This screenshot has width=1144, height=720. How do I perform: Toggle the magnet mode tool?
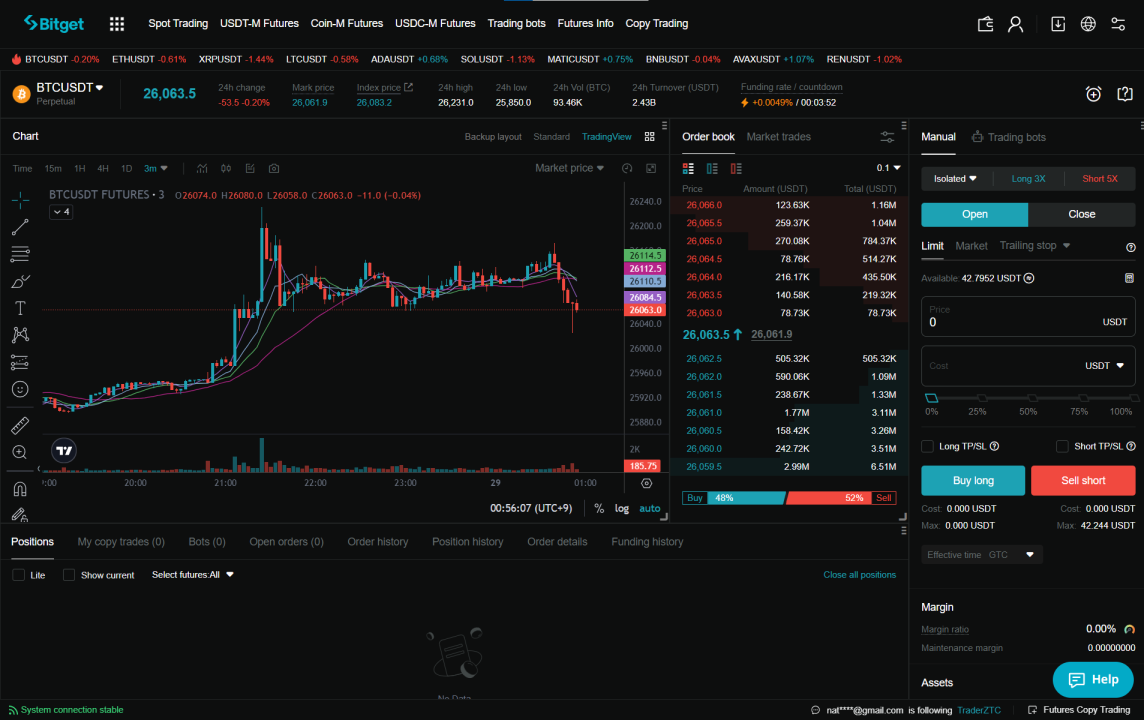(x=20, y=488)
